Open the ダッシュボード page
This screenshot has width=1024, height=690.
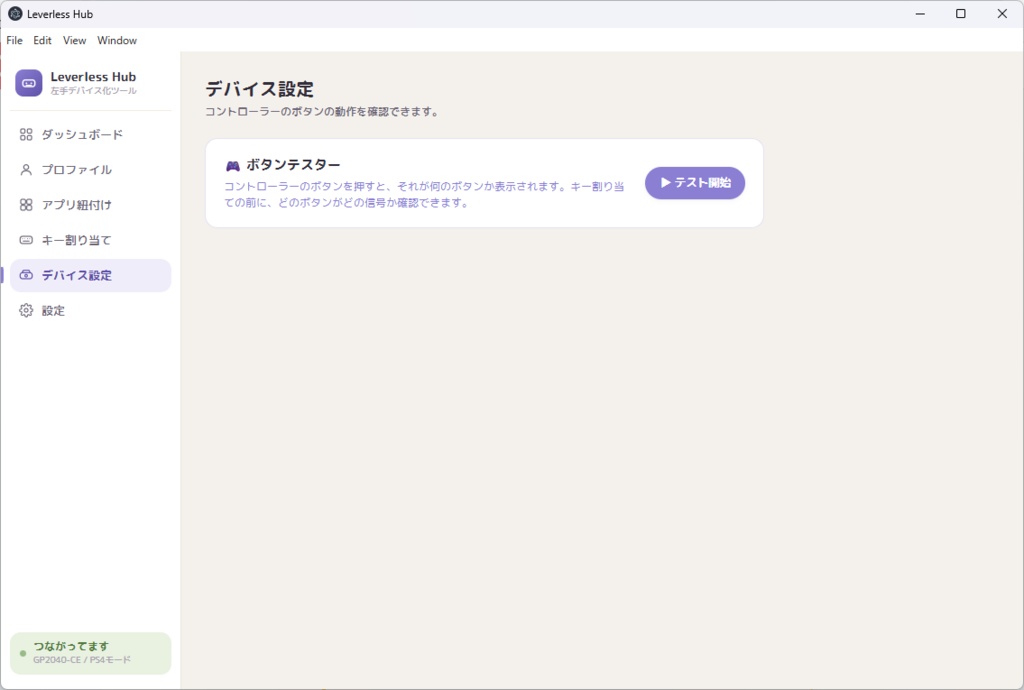(91, 134)
